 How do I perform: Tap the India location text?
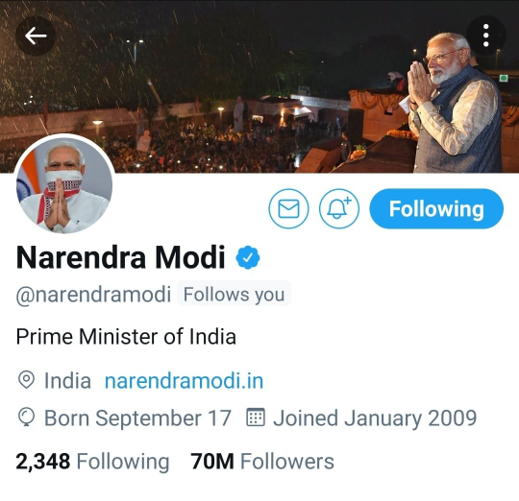68,381
